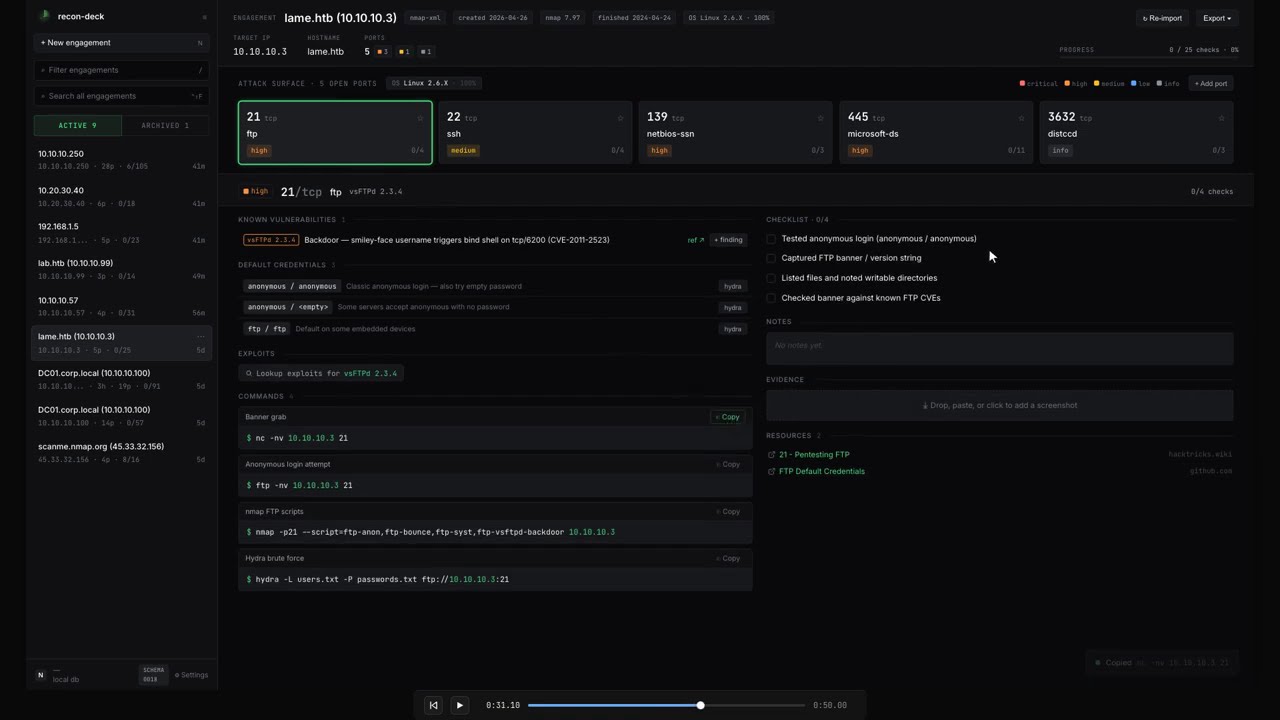Switch to the Active 9 tab
The width and height of the screenshot is (1280, 720).
(x=77, y=125)
